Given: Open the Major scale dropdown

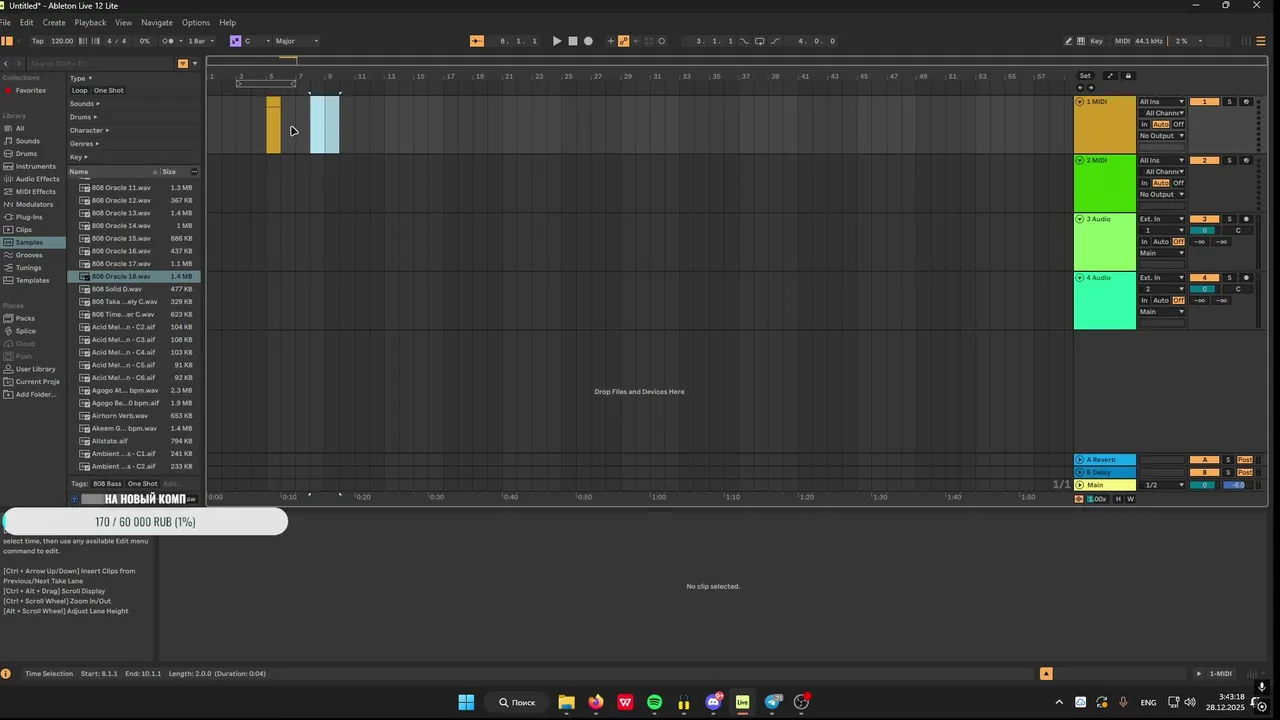Looking at the screenshot, I should click(296, 41).
